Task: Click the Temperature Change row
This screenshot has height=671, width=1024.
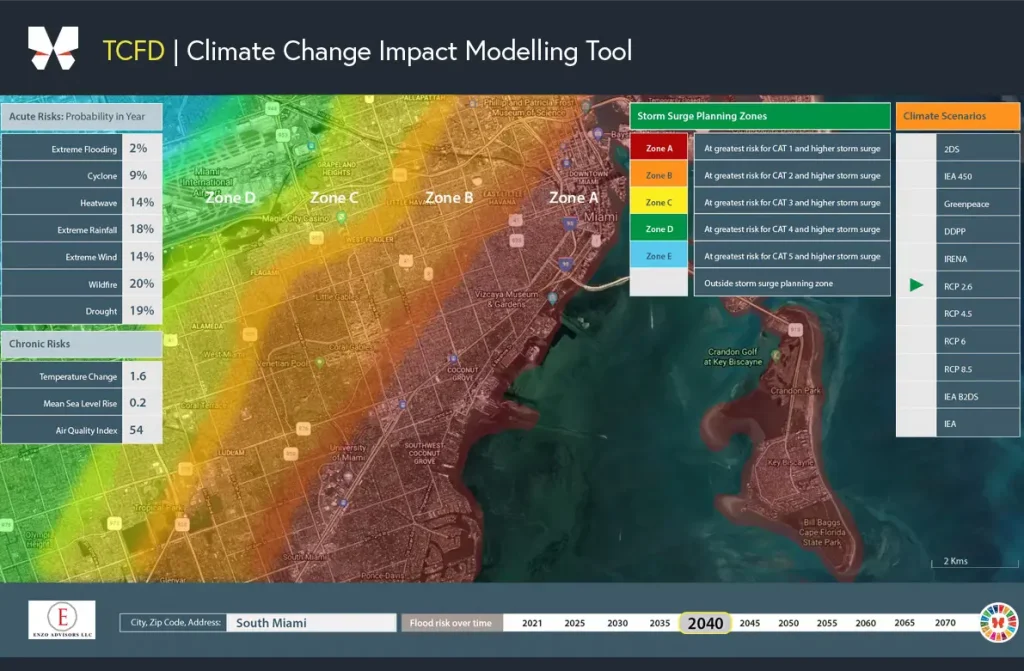Action: [82, 376]
